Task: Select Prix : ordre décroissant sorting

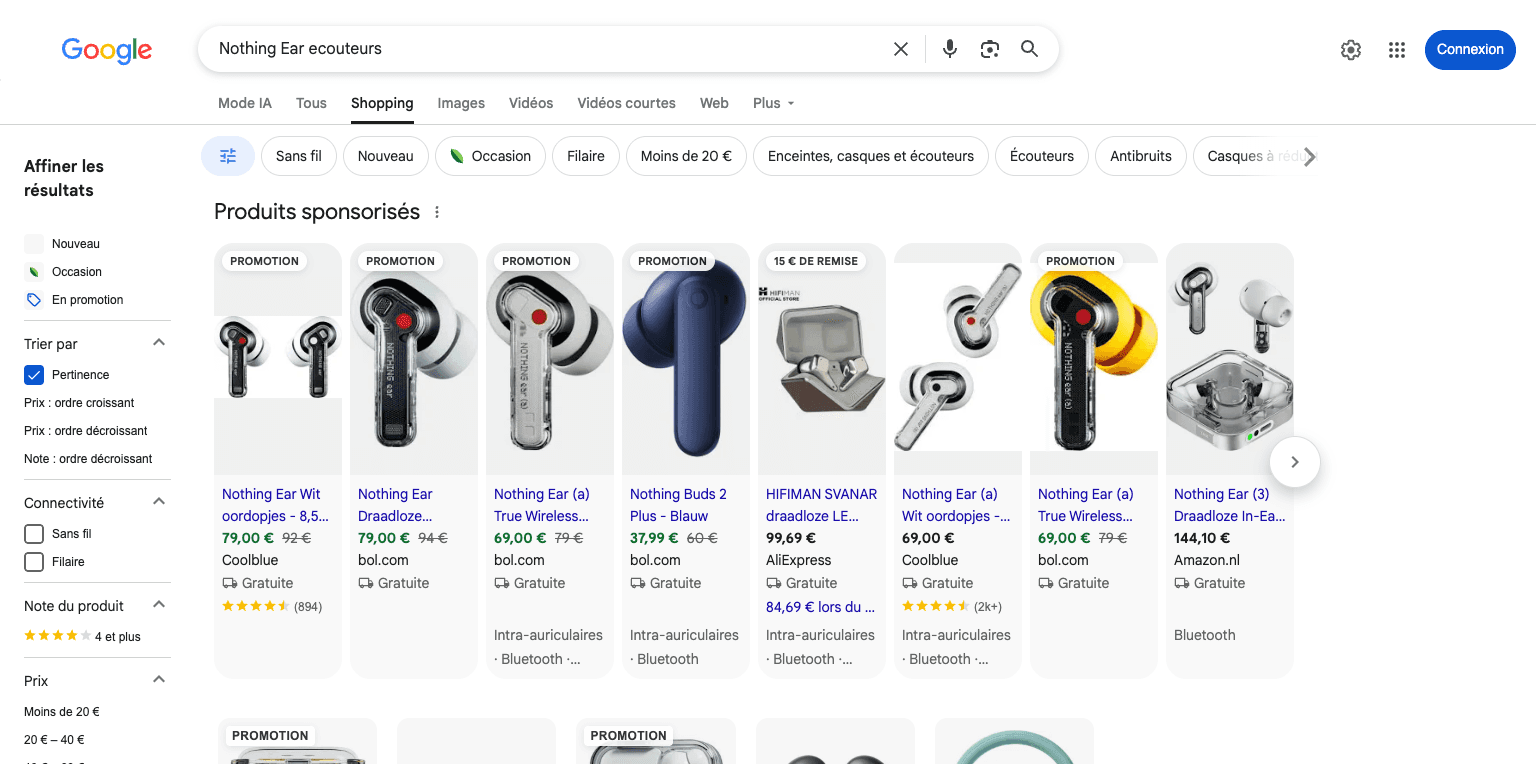Action: (x=86, y=431)
